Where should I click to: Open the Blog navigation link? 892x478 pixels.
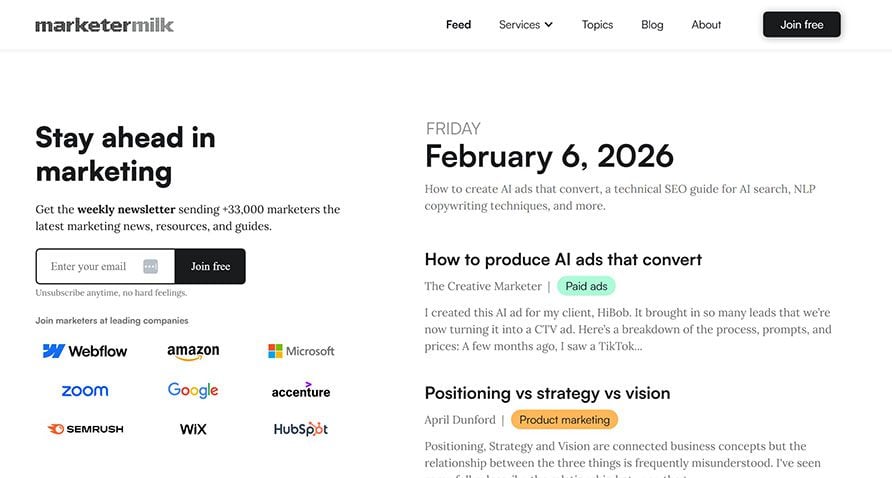pos(652,25)
